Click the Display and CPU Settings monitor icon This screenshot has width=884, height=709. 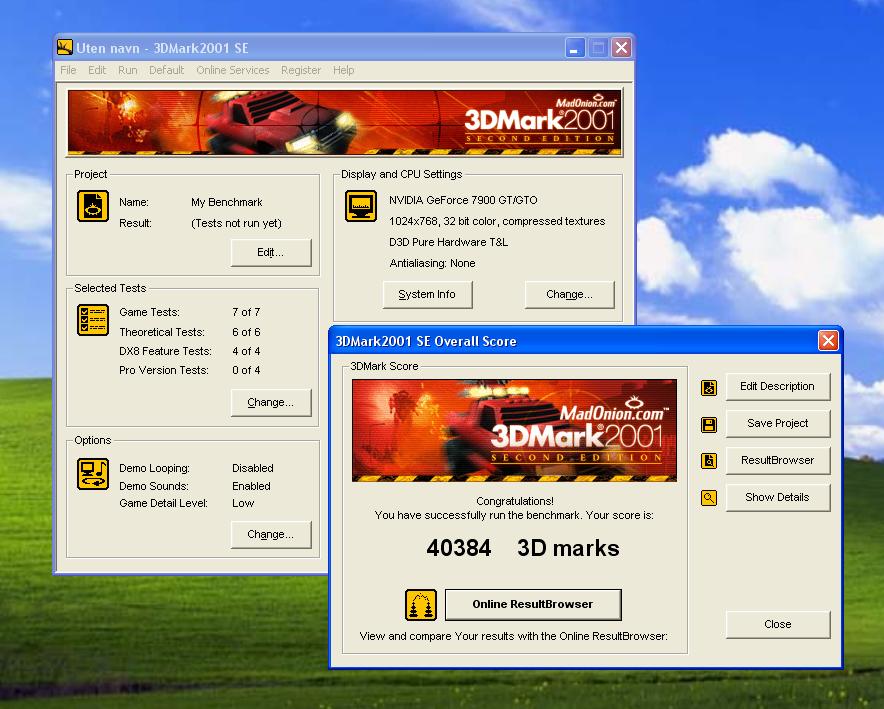361,206
